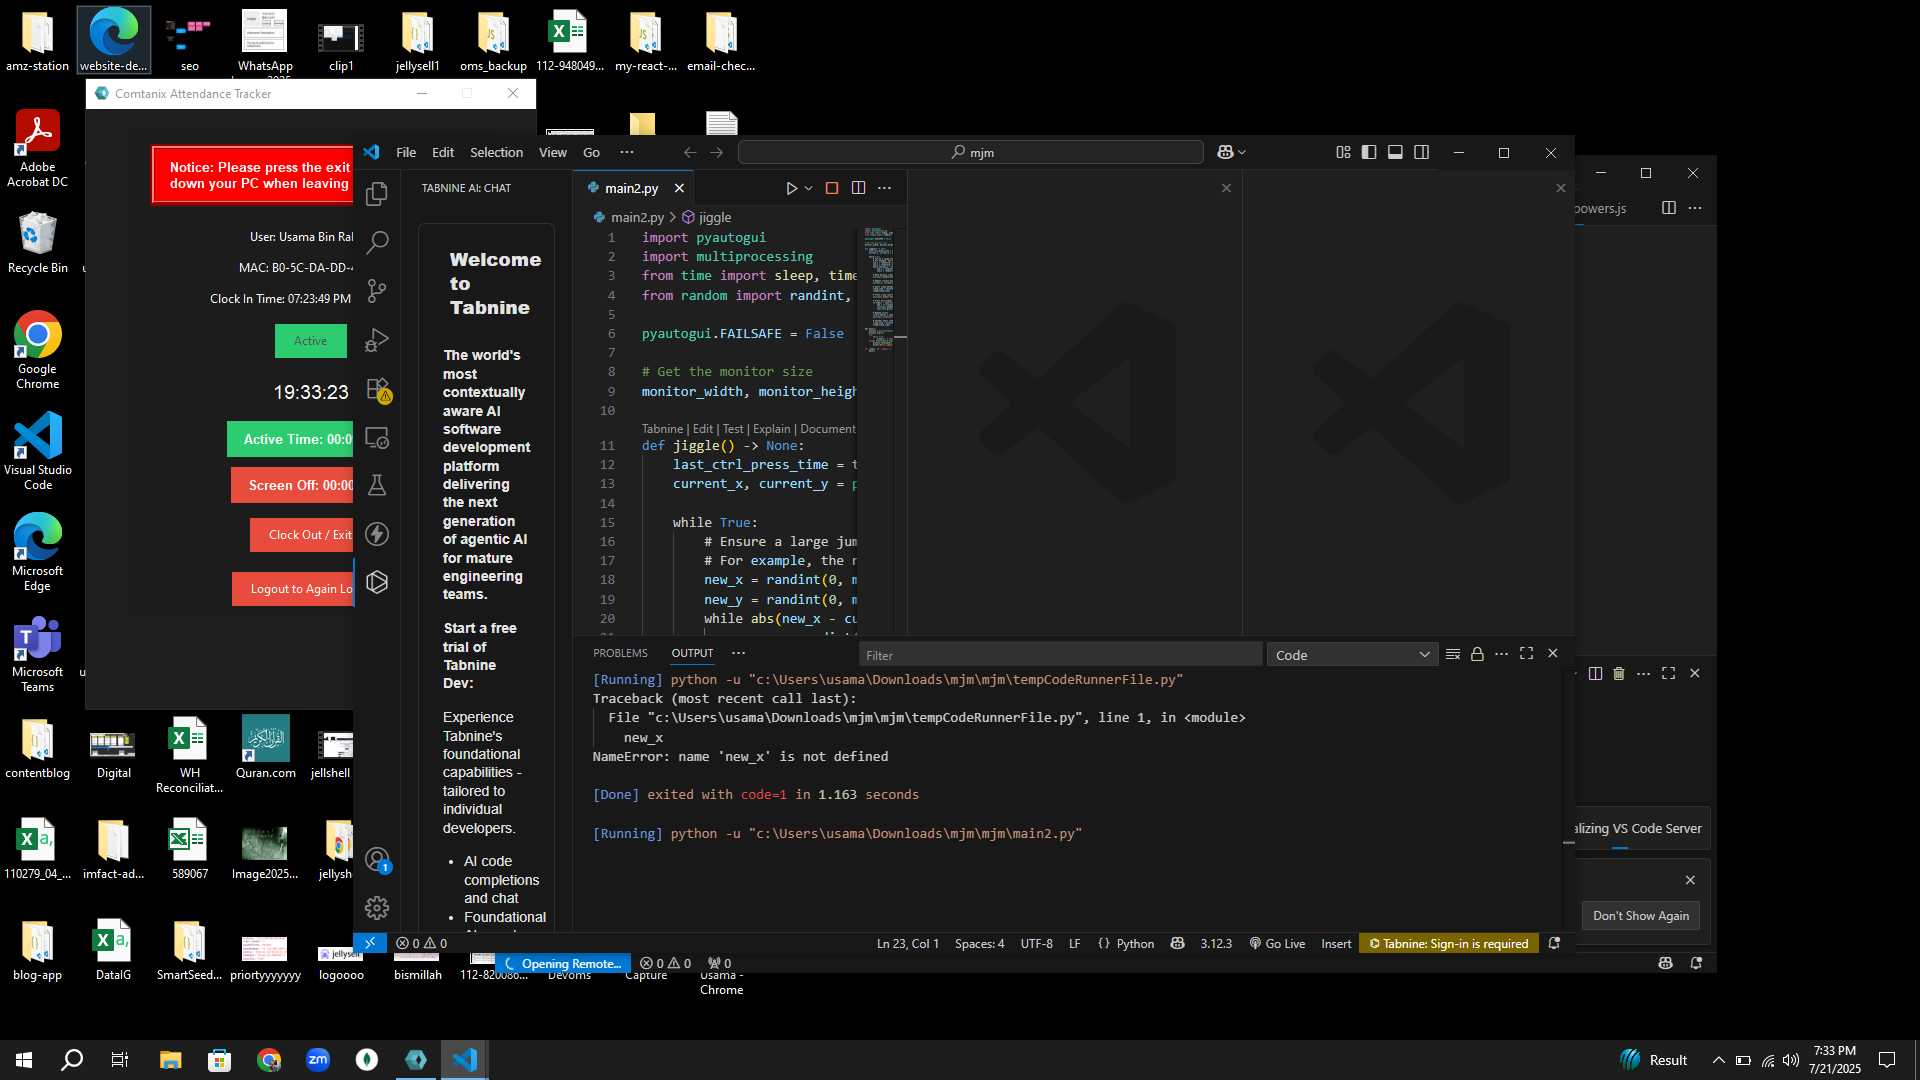The height and width of the screenshot is (1080, 1920).
Task: Open Output panel Views and More Actions
Action: pyautogui.click(x=1501, y=654)
